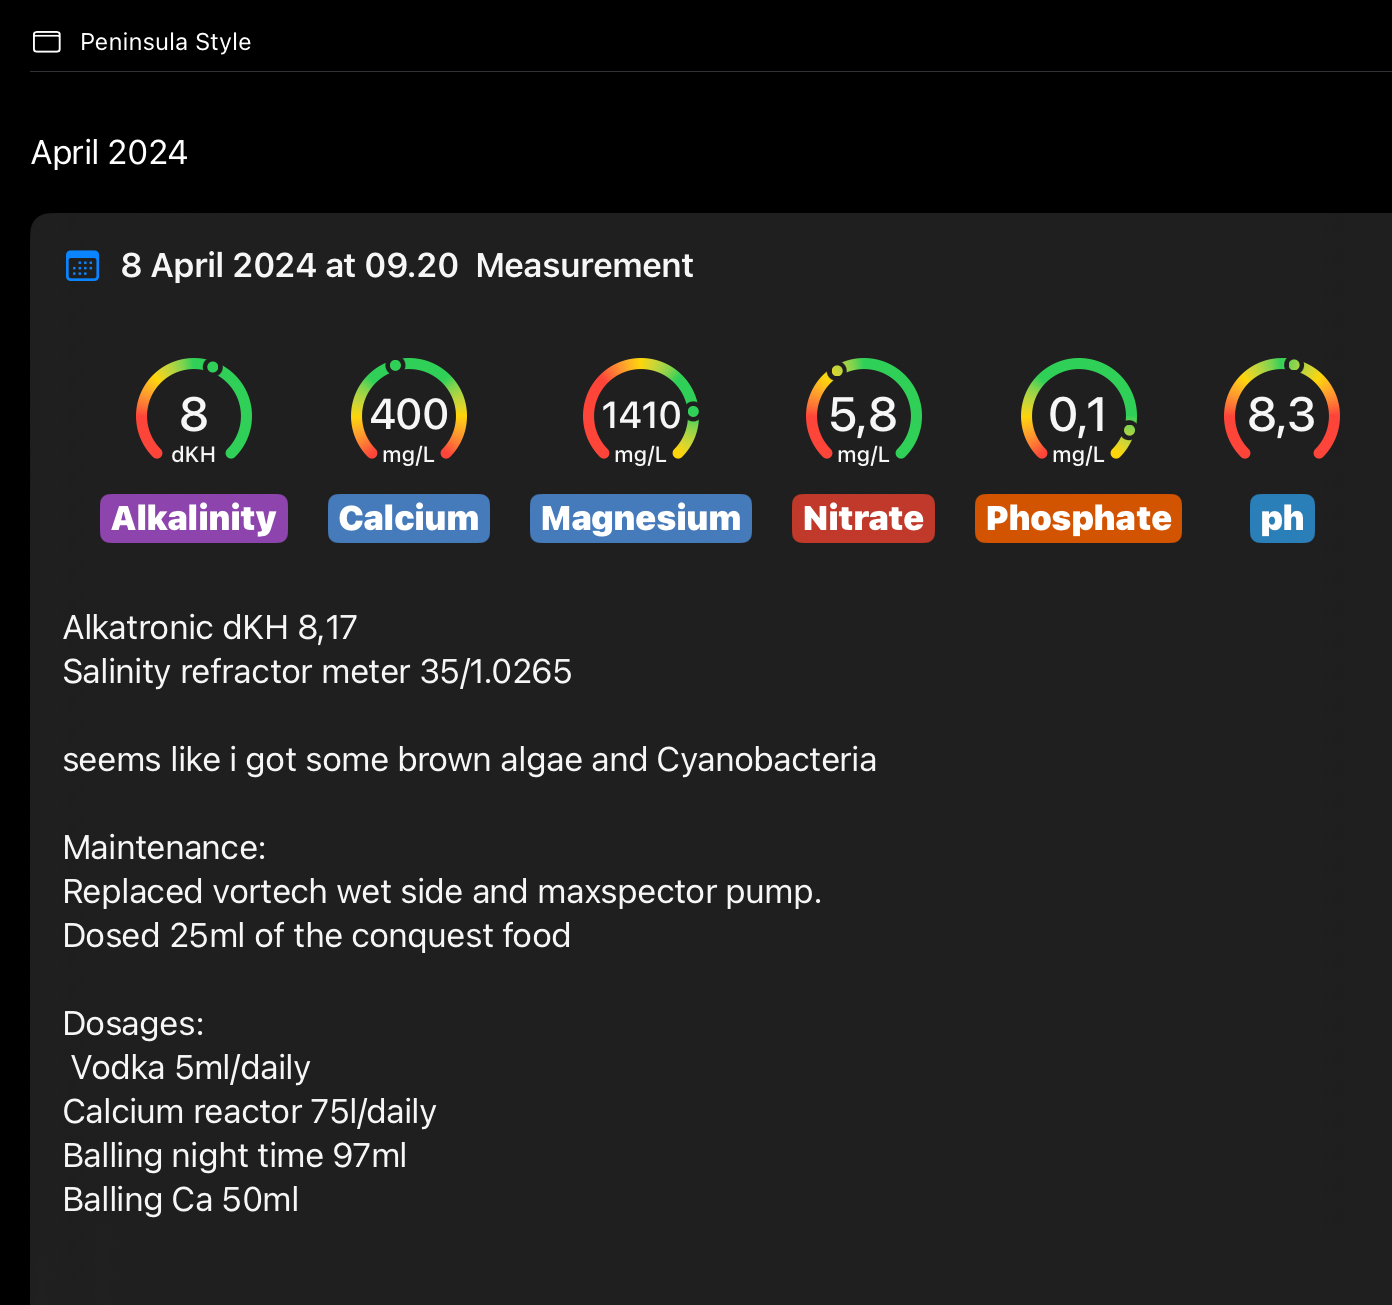Image resolution: width=1392 pixels, height=1305 pixels.
Task: Open the 8 April 2024 Measurement entry title
Action: pyautogui.click(x=406, y=266)
